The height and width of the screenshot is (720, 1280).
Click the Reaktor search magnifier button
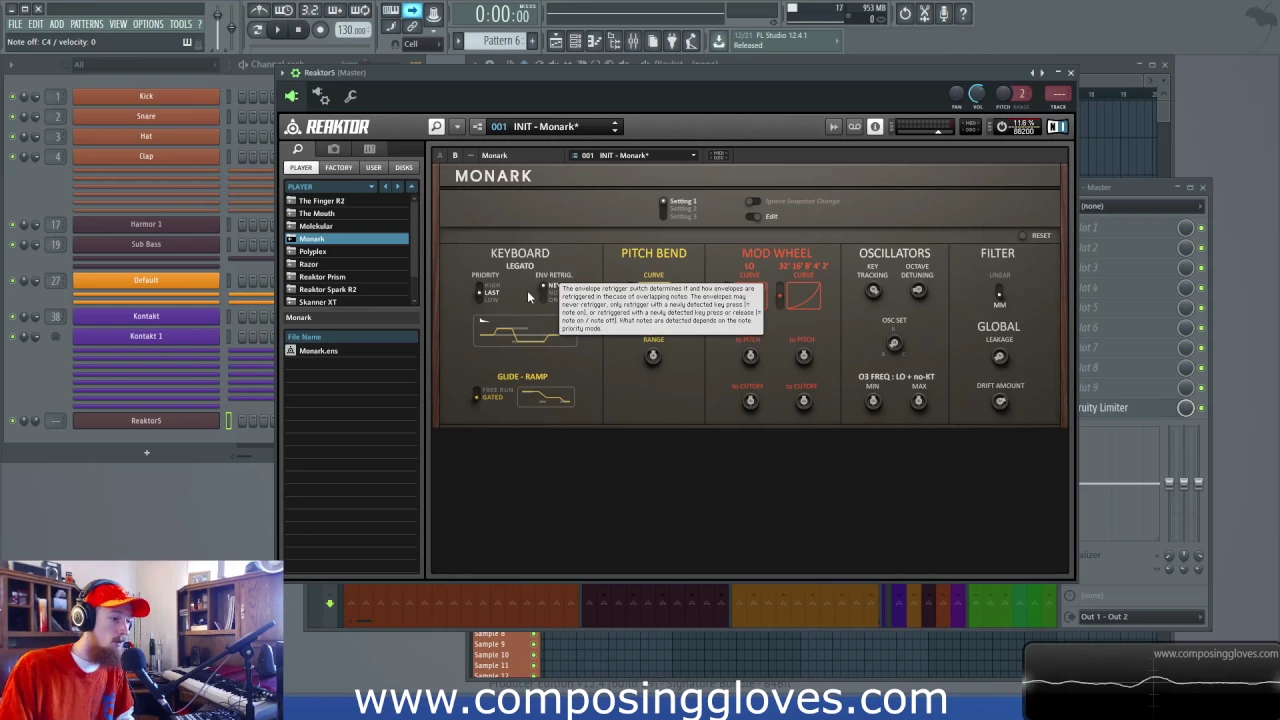[x=436, y=127]
